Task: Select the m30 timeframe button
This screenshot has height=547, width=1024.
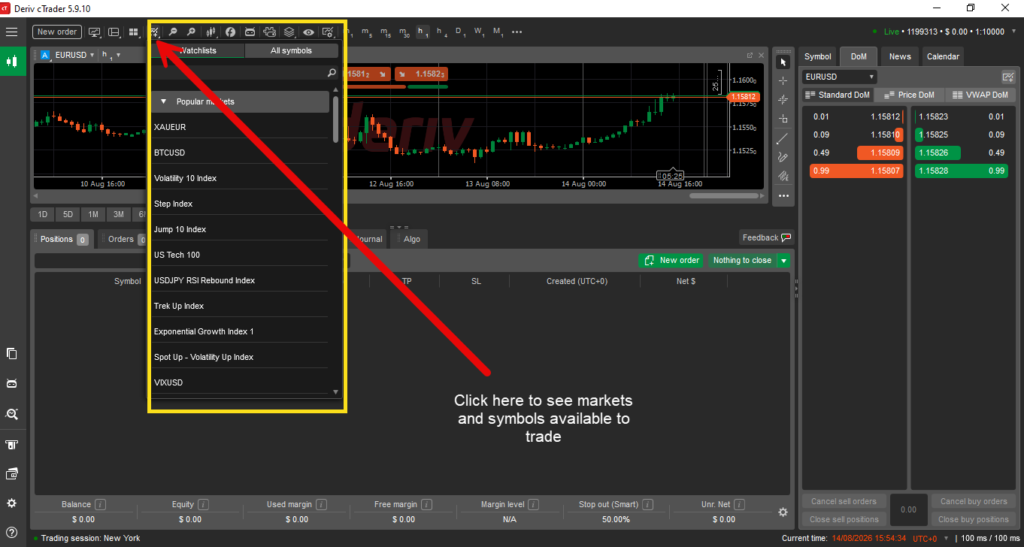Action: tap(404, 31)
